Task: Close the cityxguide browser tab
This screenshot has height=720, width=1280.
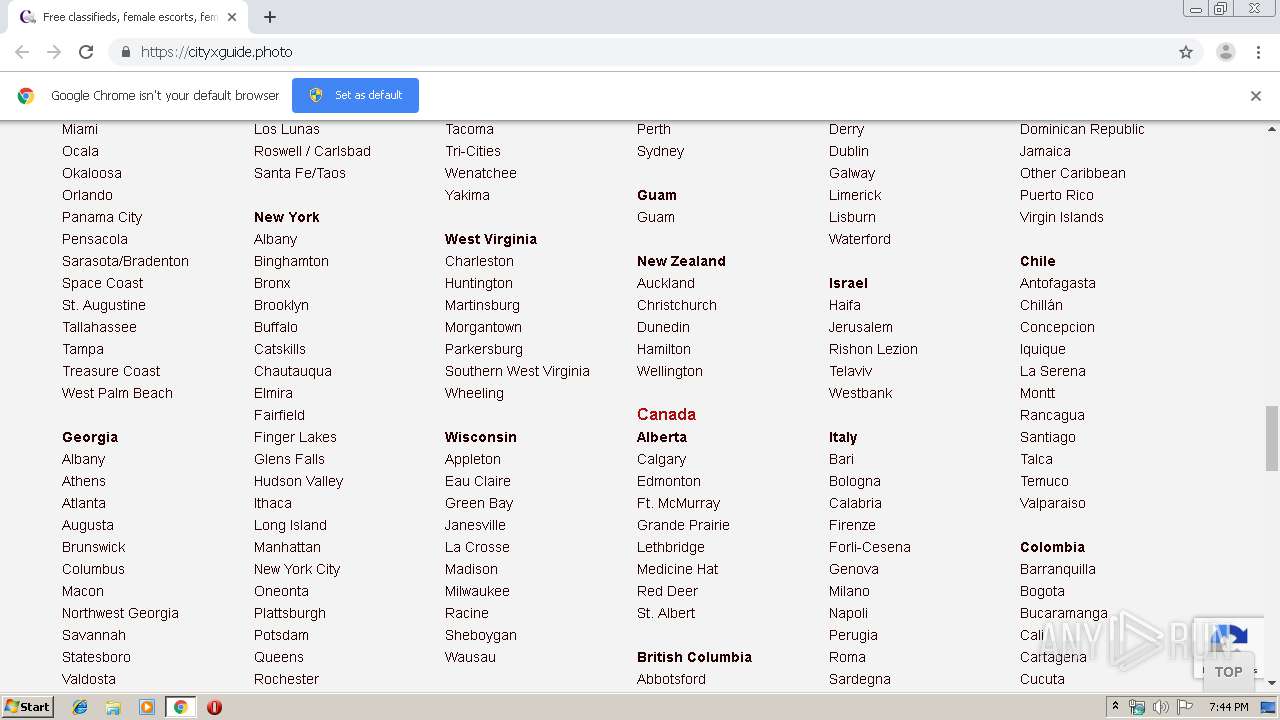Action: coord(232,17)
